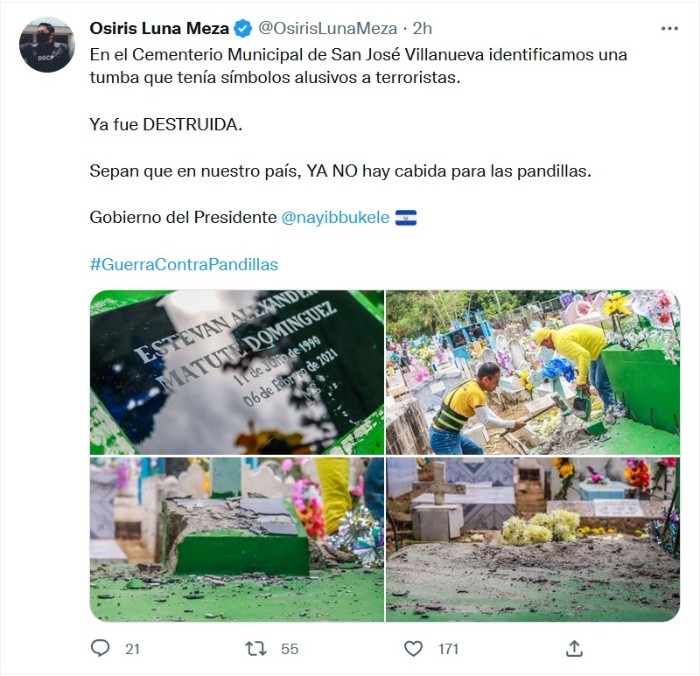View photo of rubble with stone cross
Screen dimensions: 700x676
tap(533, 539)
